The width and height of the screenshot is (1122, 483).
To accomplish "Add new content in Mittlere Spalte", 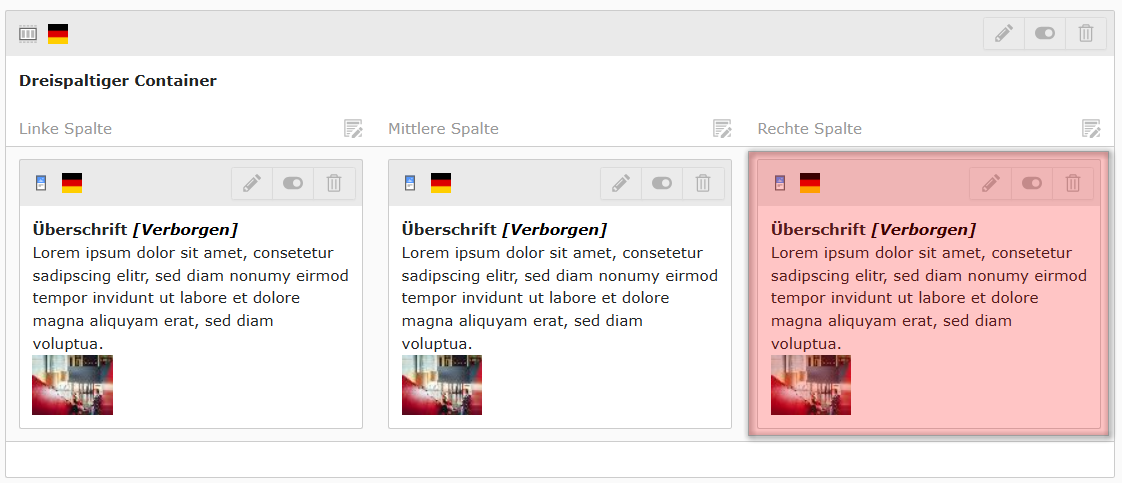I will coord(722,128).
